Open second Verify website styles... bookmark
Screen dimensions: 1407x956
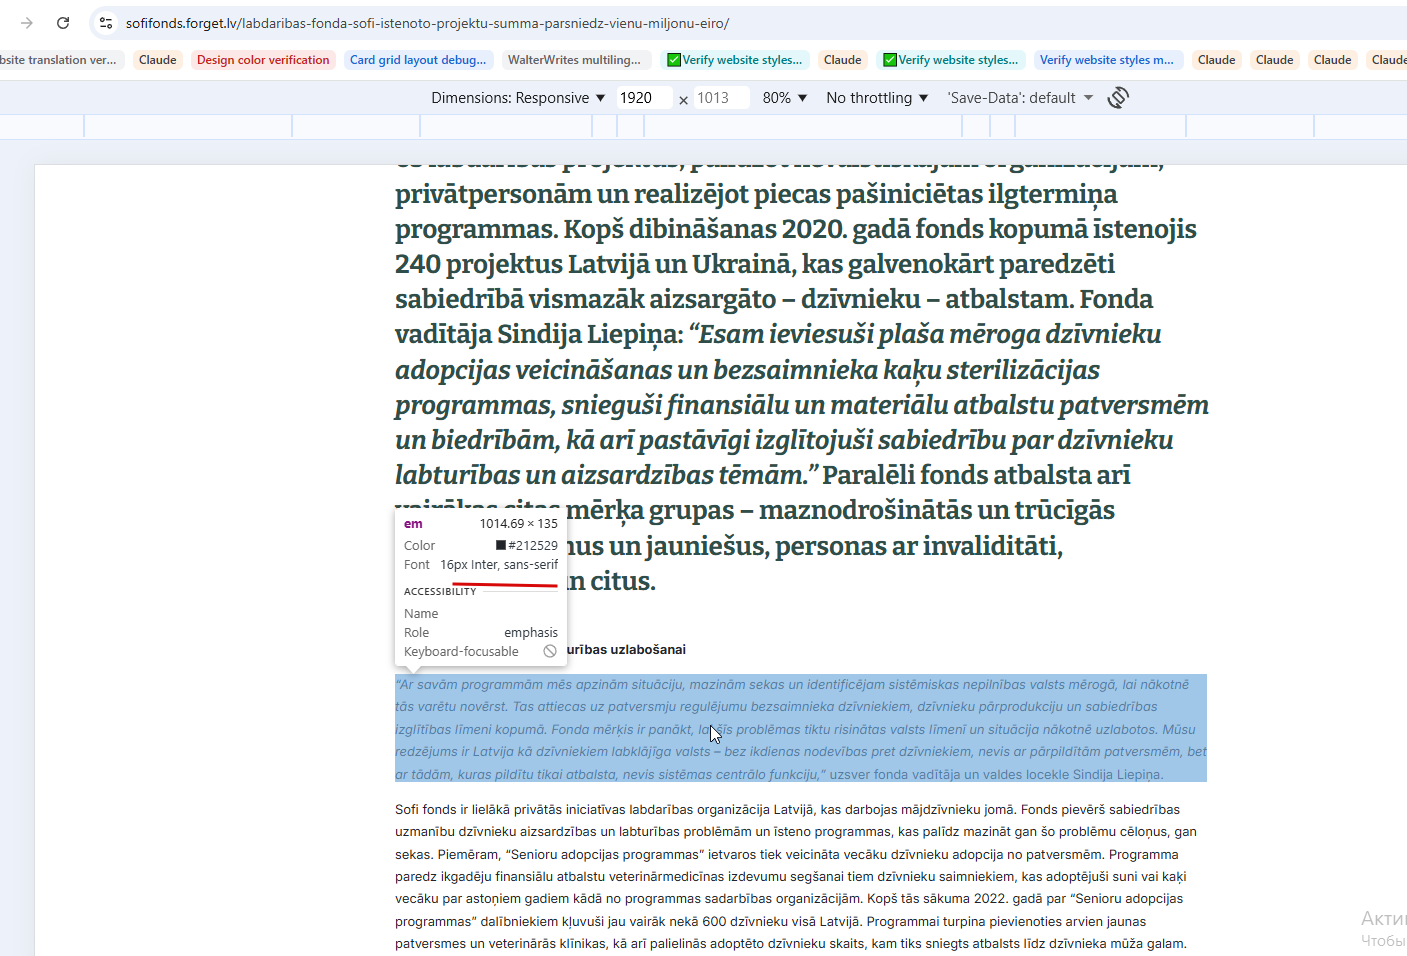pyautogui.click(x=951, y=60)
